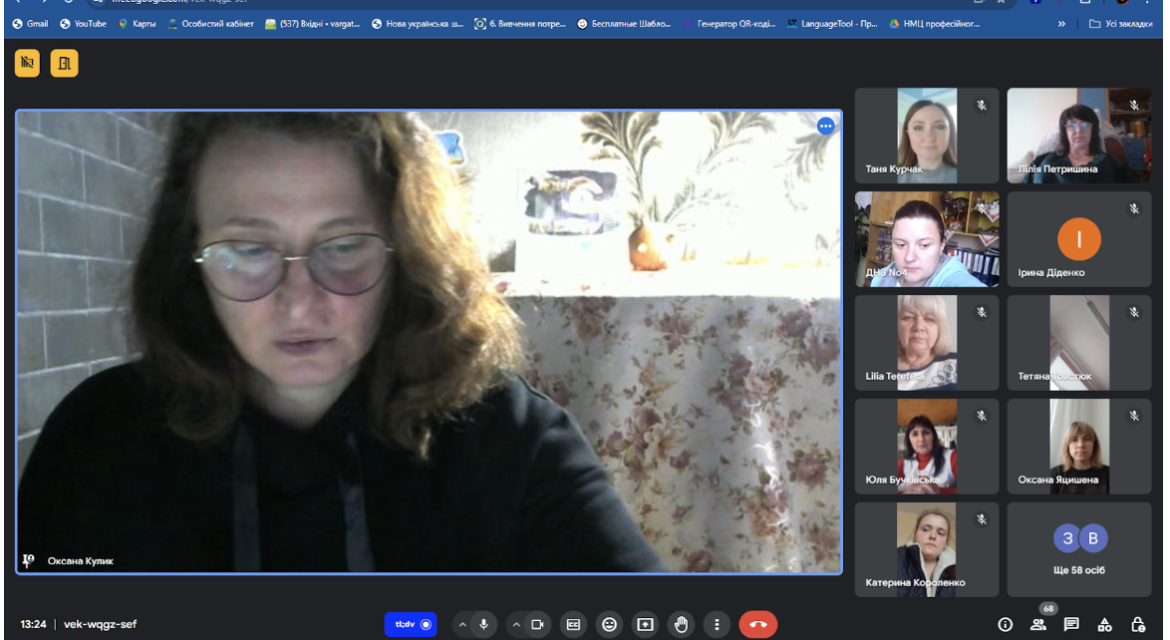
Task: Expand the hidden bookmarks overflow chevron
Action: (x=1061, y=24)
